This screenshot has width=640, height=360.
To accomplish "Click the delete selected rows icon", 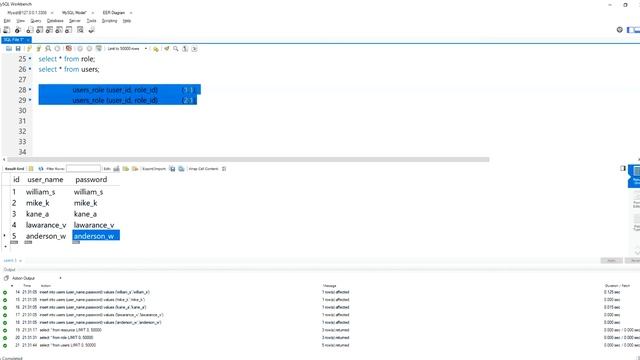I will [x=135, y=169].
